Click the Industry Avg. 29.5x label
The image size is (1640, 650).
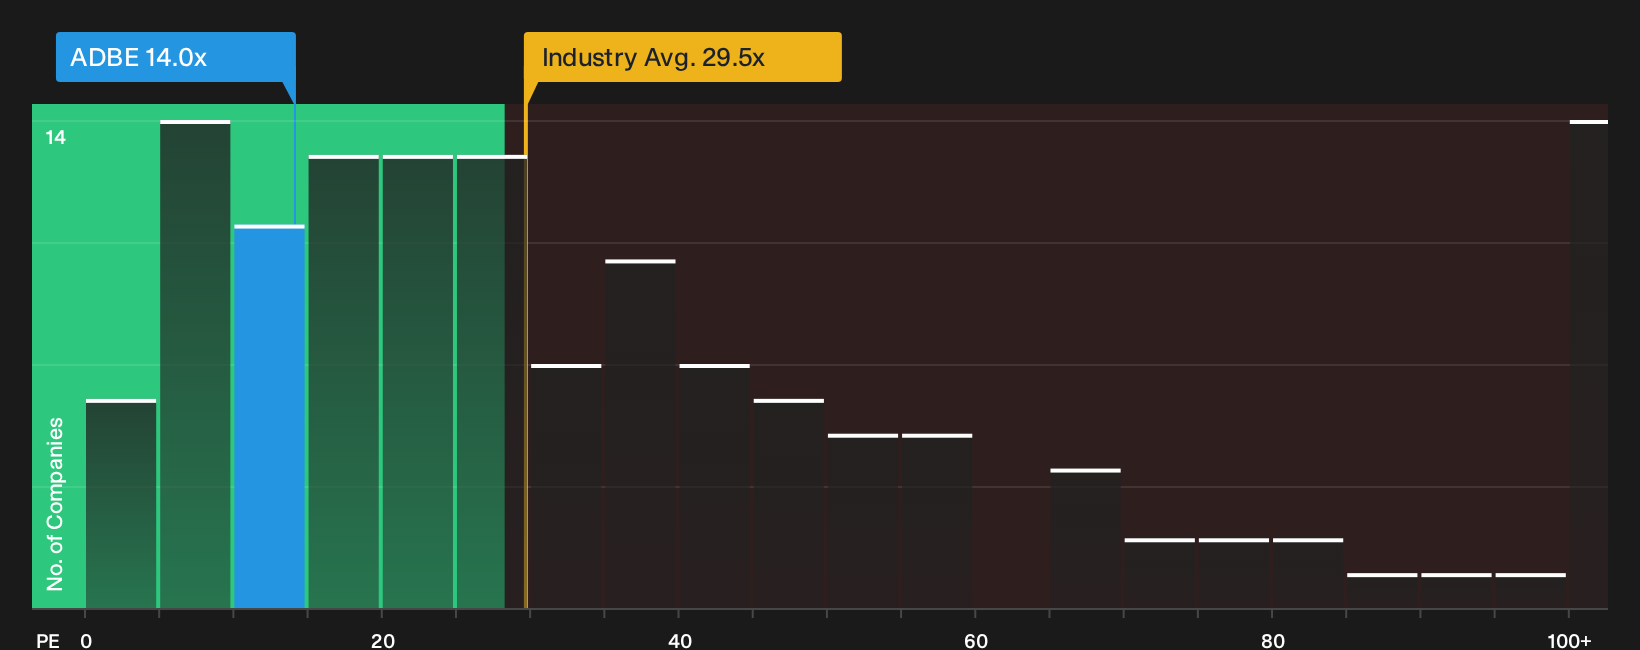[x=683, y=57]
